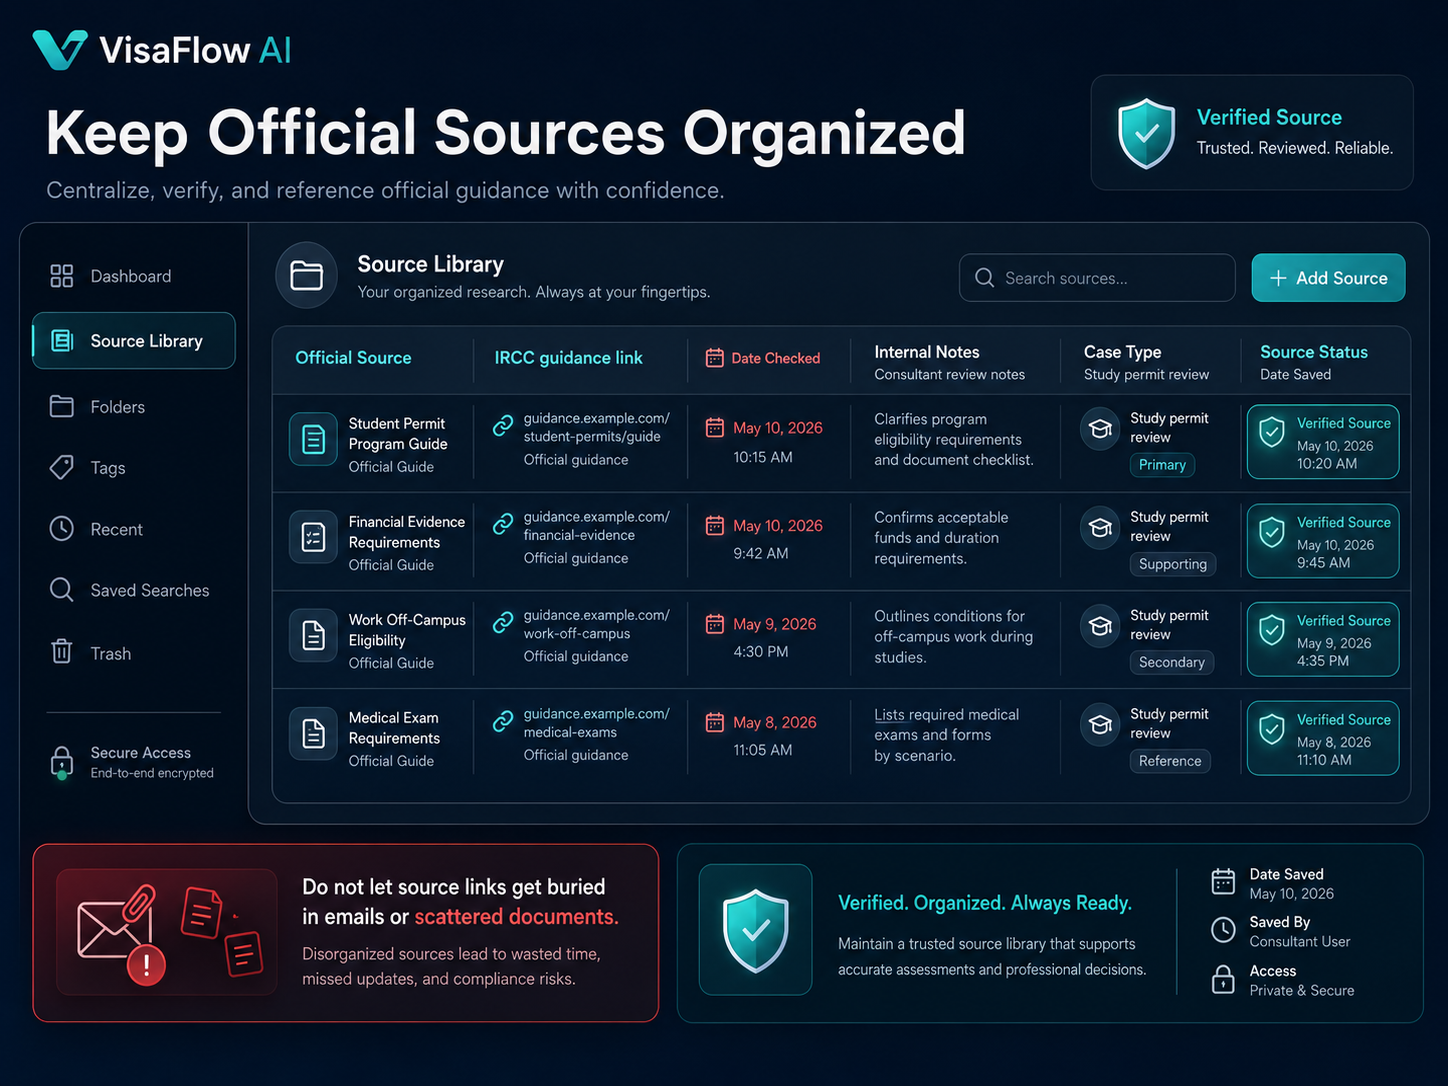Image resolution: width=1448 pixels, height=1086 pixels.
Task: Click the Reference case type tag
Action: click(1170, 761)
